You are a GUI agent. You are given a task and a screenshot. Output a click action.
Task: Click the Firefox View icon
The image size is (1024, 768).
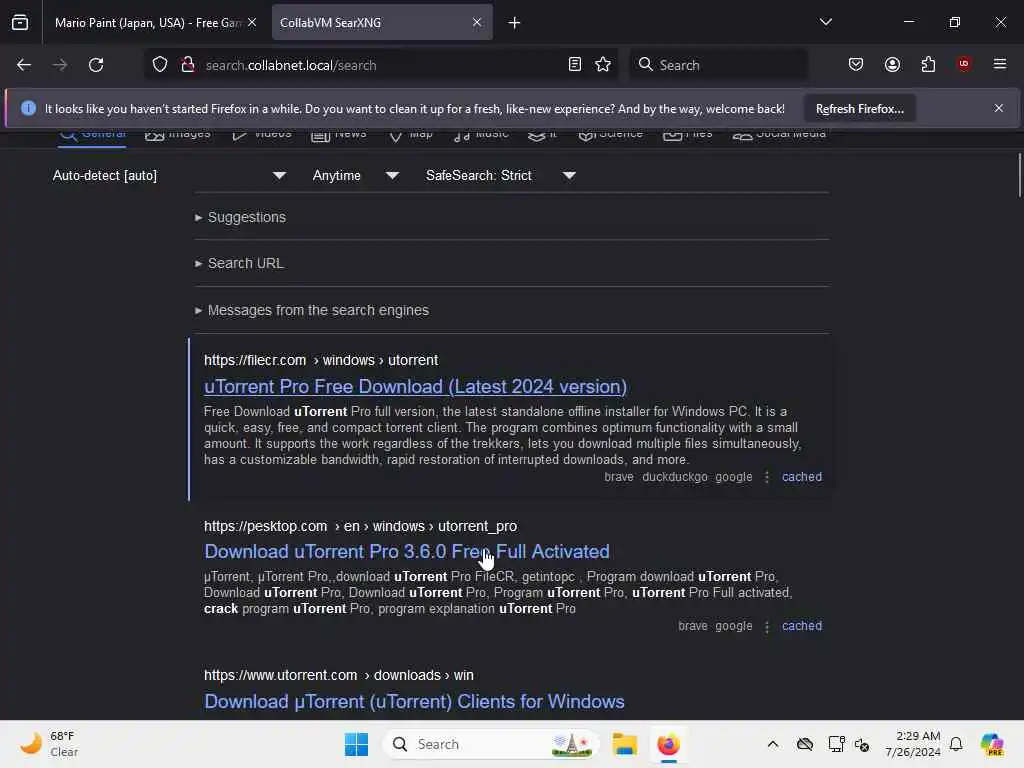(20, 23)
